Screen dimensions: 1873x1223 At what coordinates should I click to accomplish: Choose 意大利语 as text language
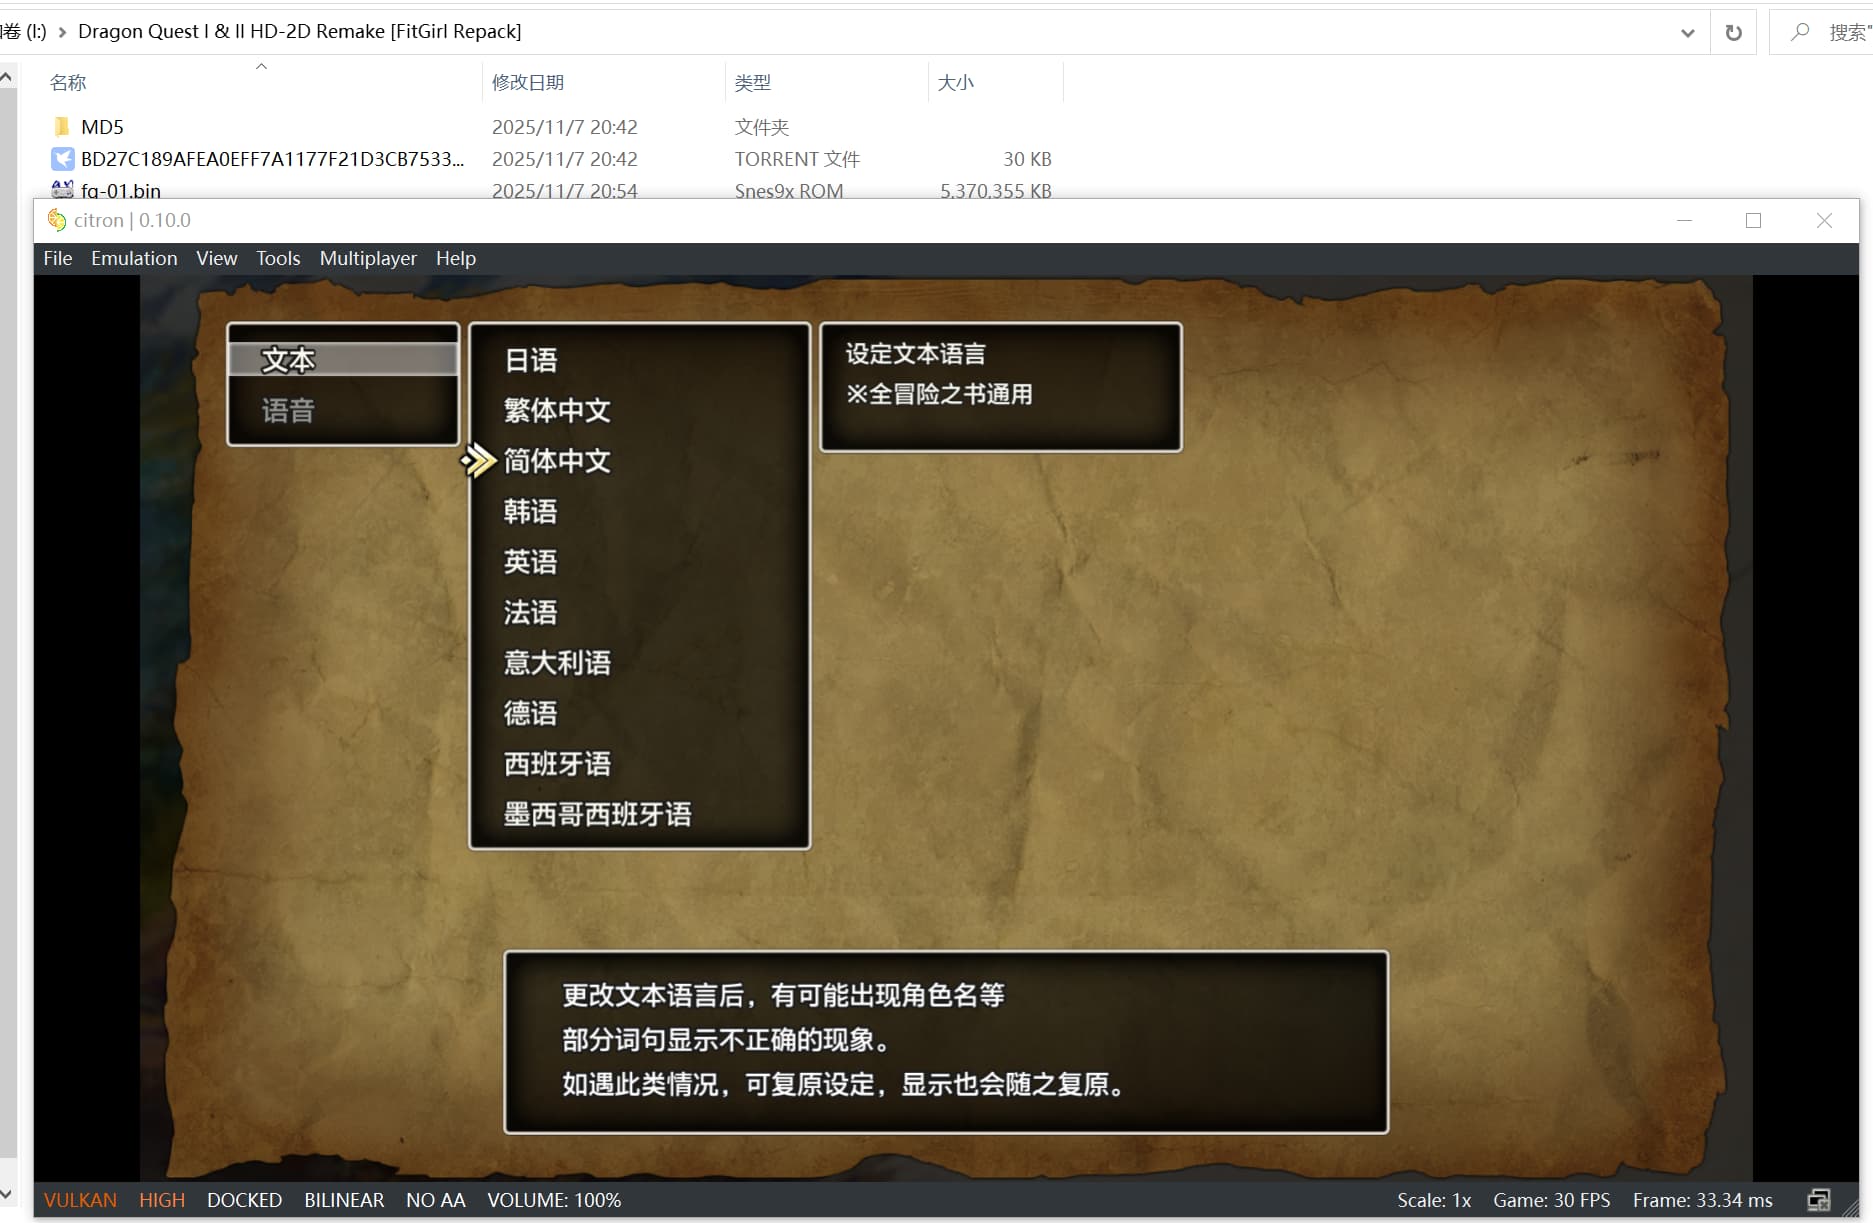(x=557, y=662)
